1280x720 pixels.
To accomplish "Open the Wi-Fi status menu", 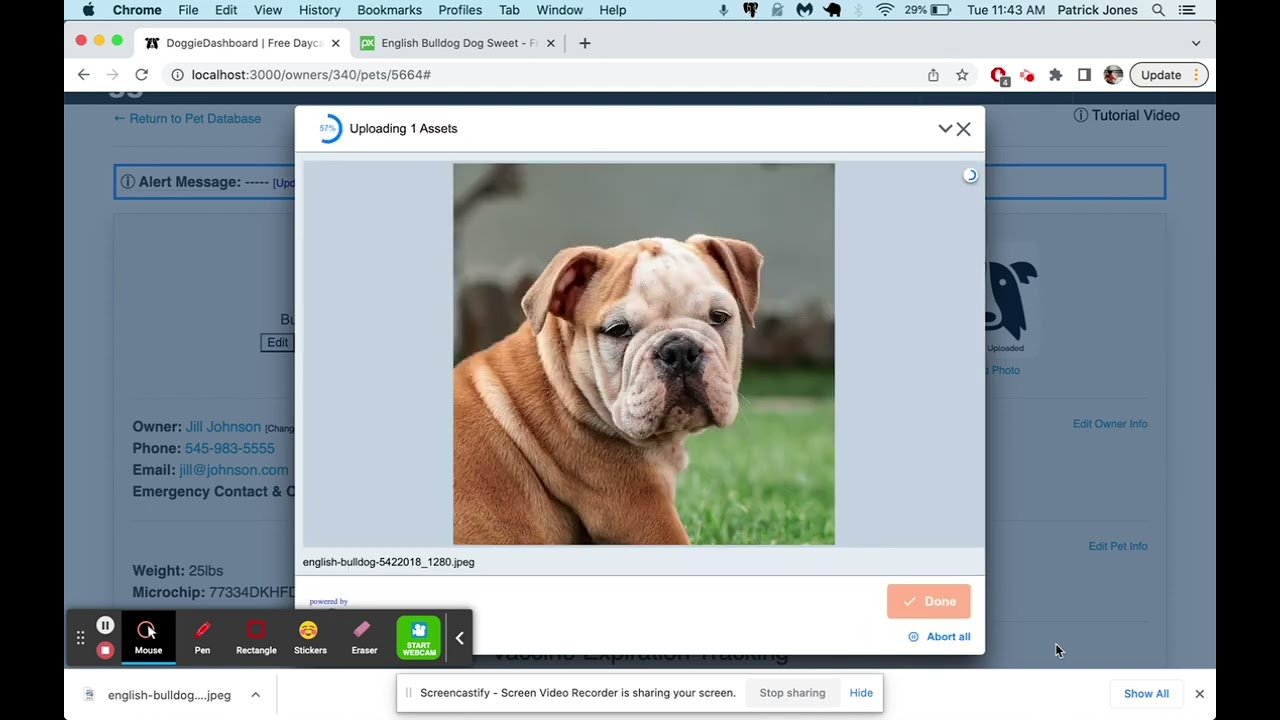I will (x=885, y=10).
